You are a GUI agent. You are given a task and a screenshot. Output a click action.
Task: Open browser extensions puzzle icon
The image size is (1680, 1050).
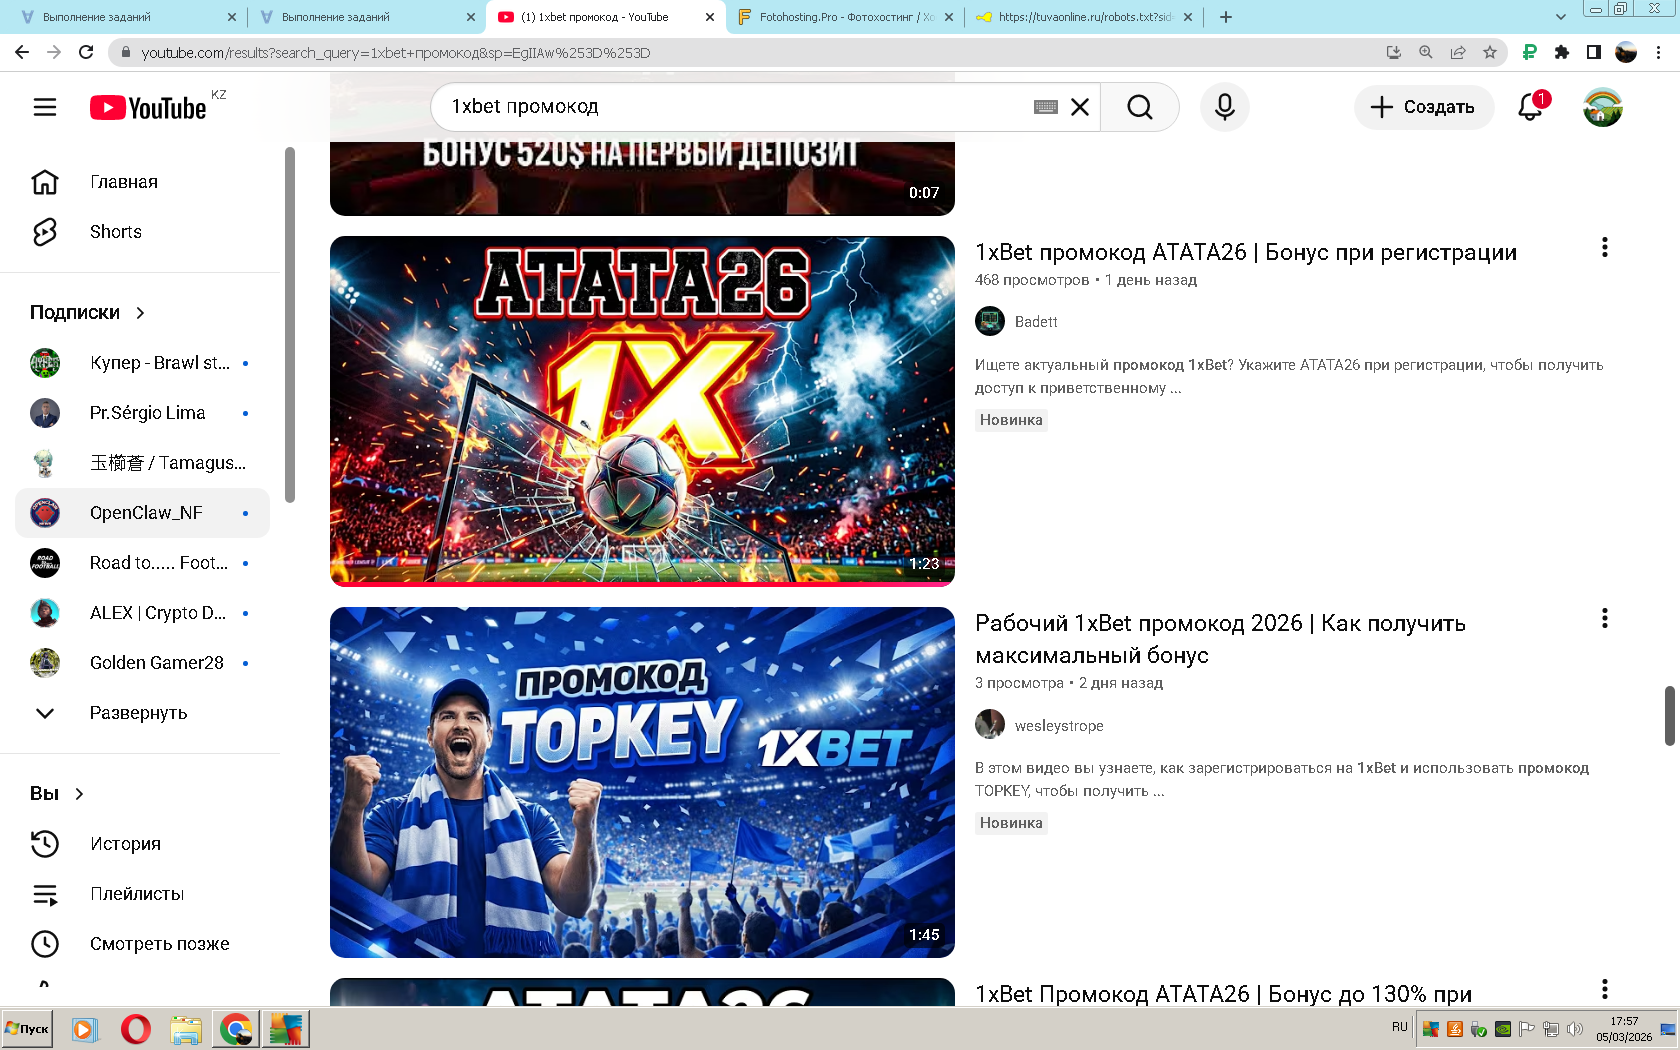tap(1562, 53)
